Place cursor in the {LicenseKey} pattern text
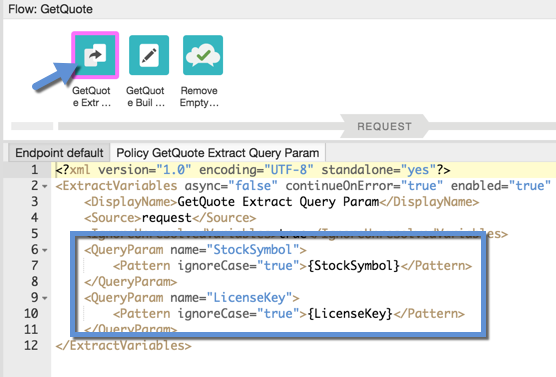 [x=350, y=314]
